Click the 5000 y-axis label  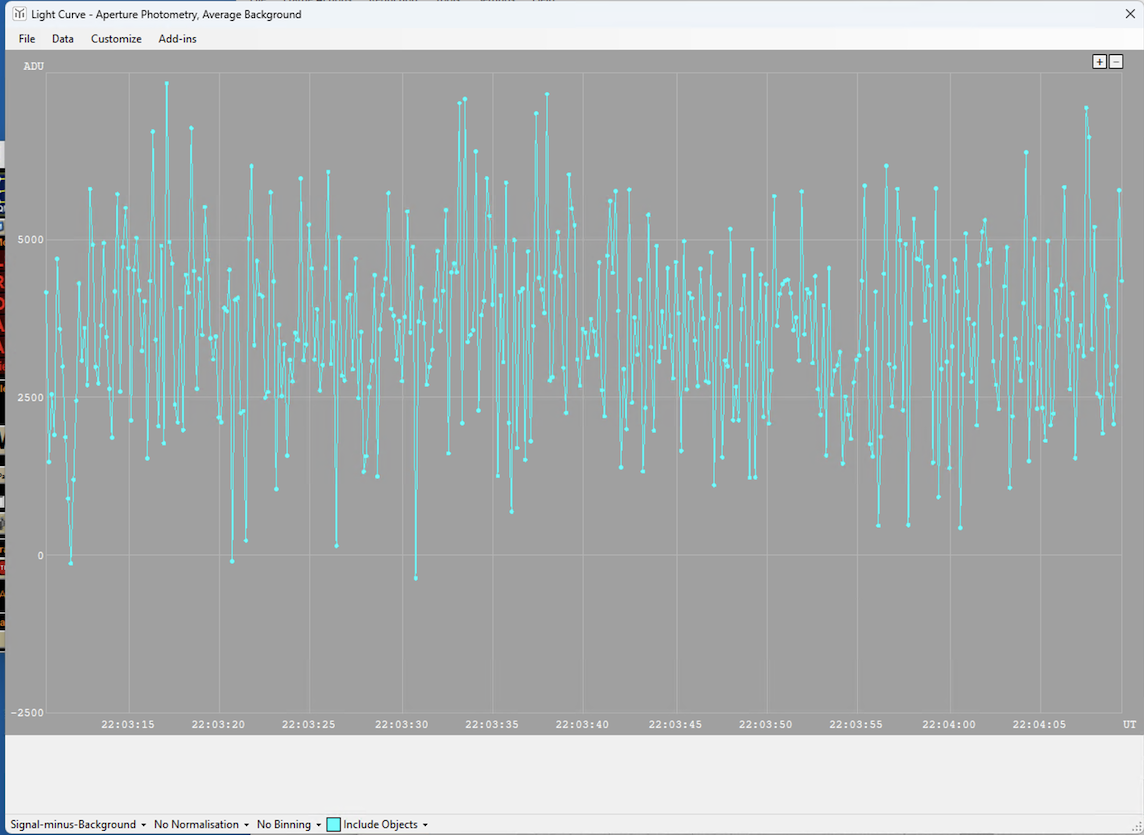click(31, 239)
